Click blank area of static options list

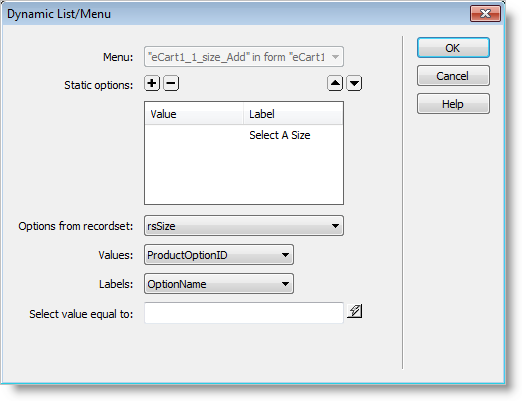point(244,173)
